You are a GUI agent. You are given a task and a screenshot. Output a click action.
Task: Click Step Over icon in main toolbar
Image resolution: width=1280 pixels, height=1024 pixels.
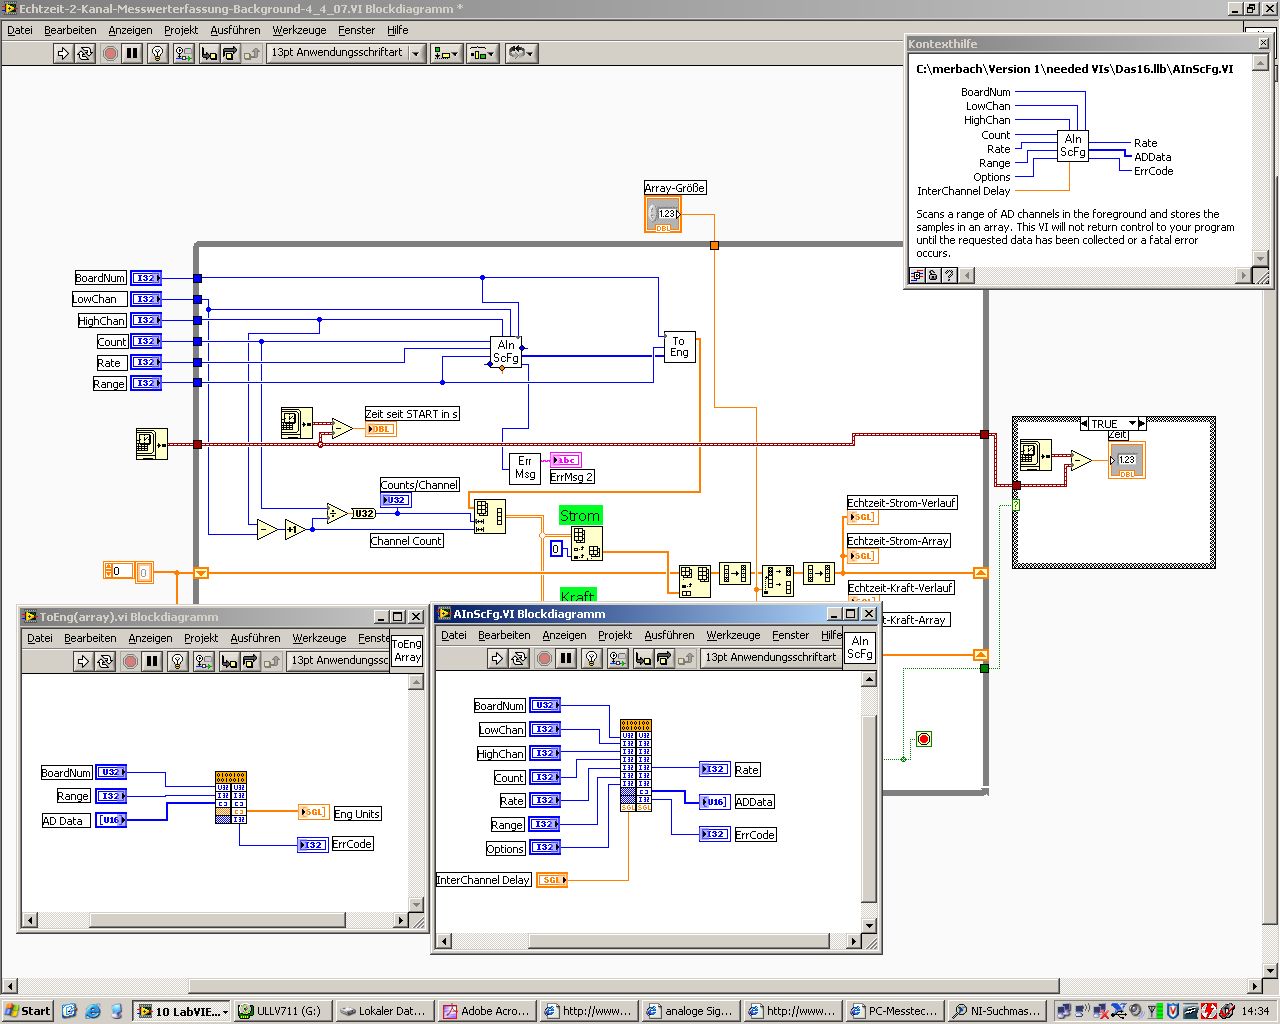point(230,53)
